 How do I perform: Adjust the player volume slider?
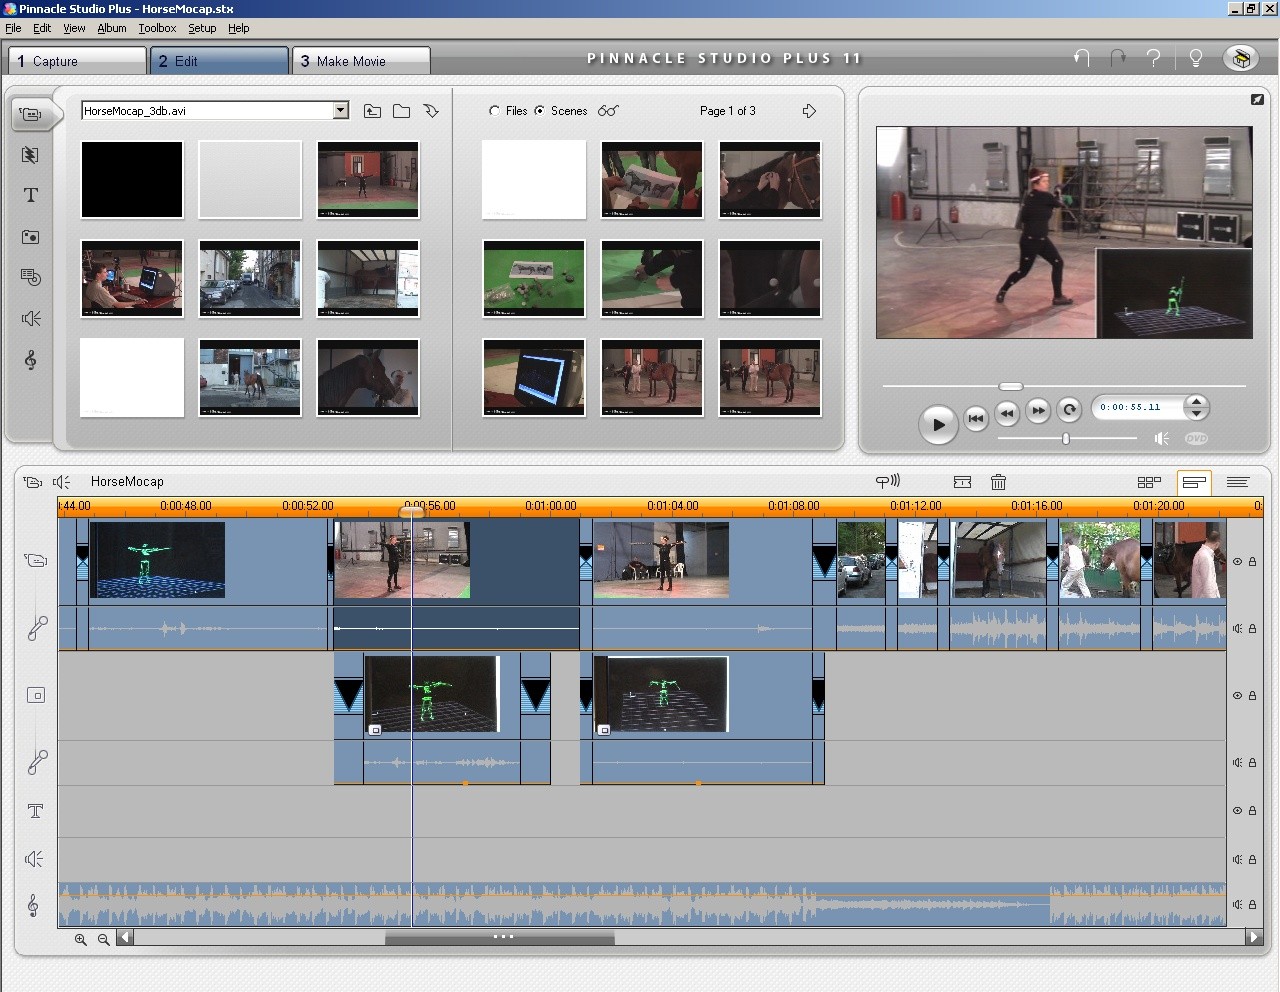click(x=1066, y=439)
